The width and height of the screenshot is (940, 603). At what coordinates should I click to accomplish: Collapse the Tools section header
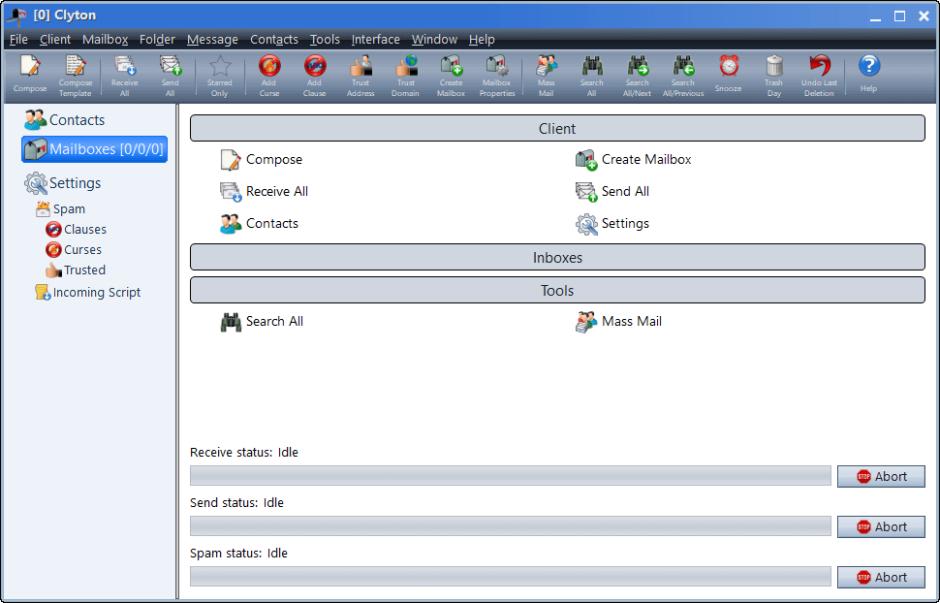click(x=557, y=290)
